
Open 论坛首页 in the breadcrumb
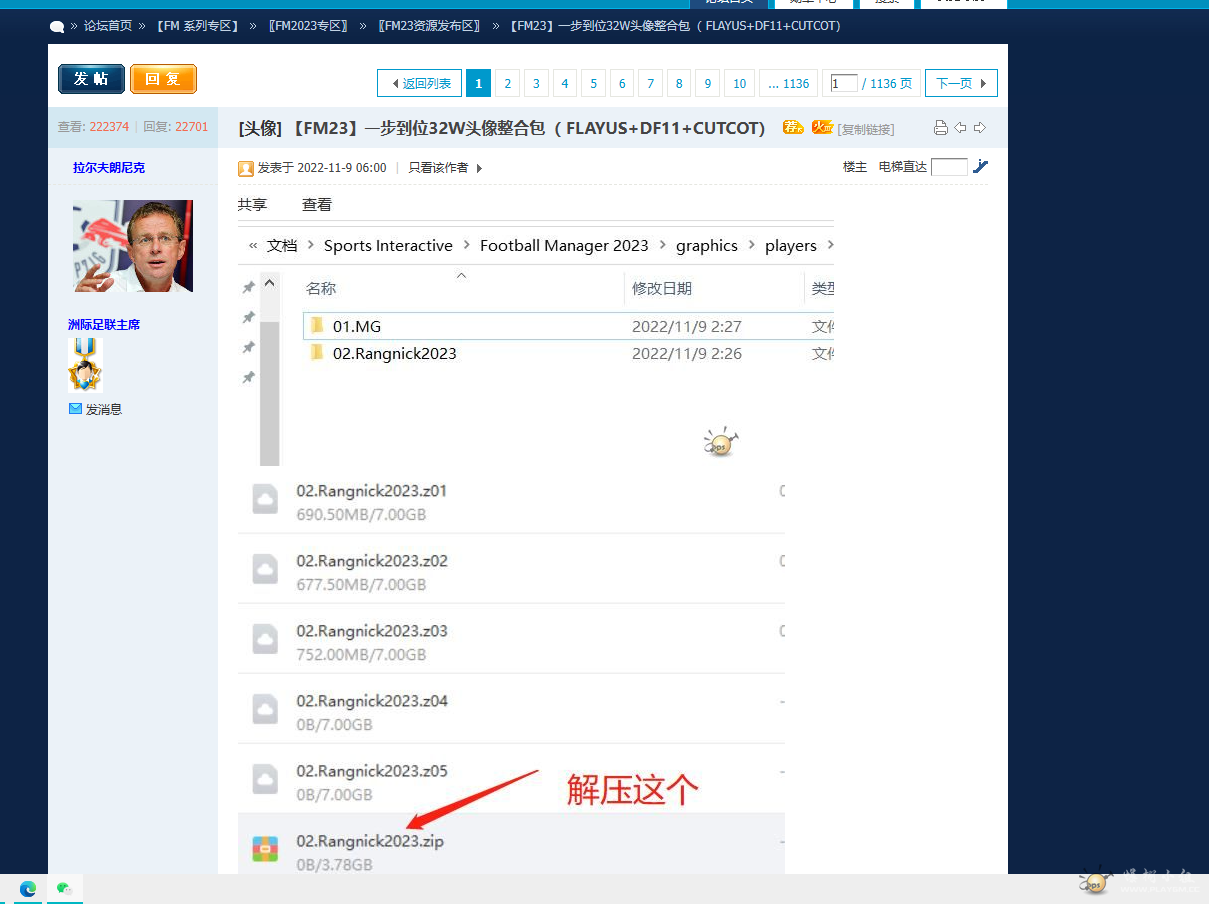click(108, 25)
